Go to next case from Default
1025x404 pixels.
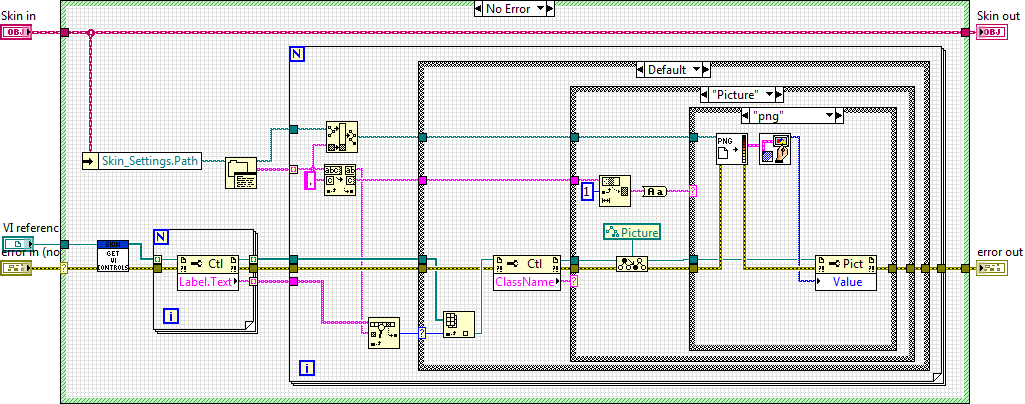point(707,69)
